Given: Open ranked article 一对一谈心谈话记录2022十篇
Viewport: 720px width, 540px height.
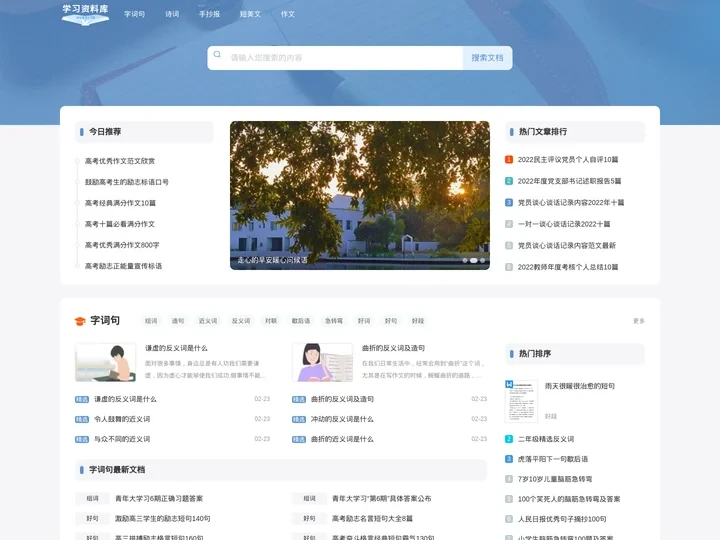Looking at the screenshot, I should (x=564, y=224).
